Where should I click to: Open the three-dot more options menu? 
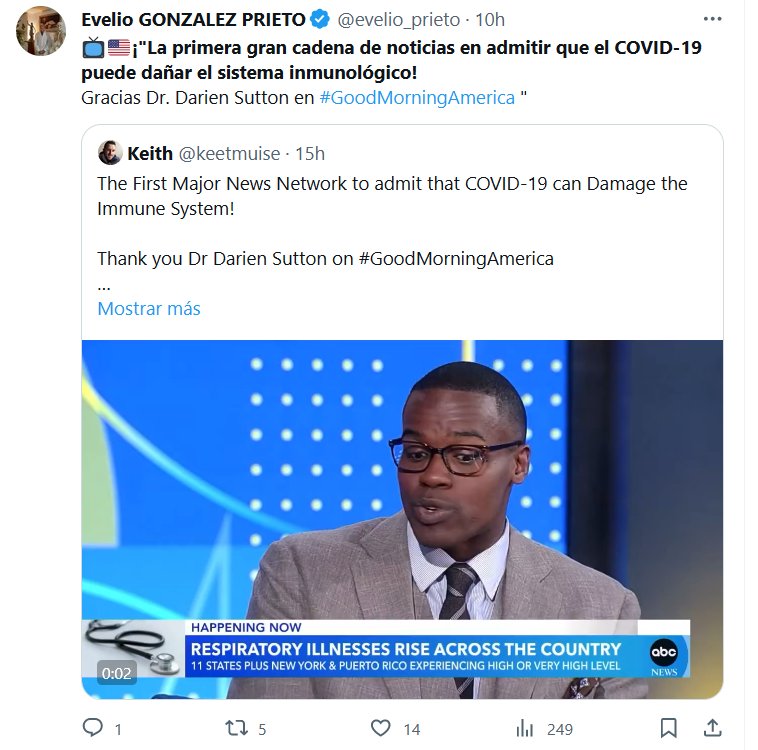pyautogui.click(x=713, y=19)
